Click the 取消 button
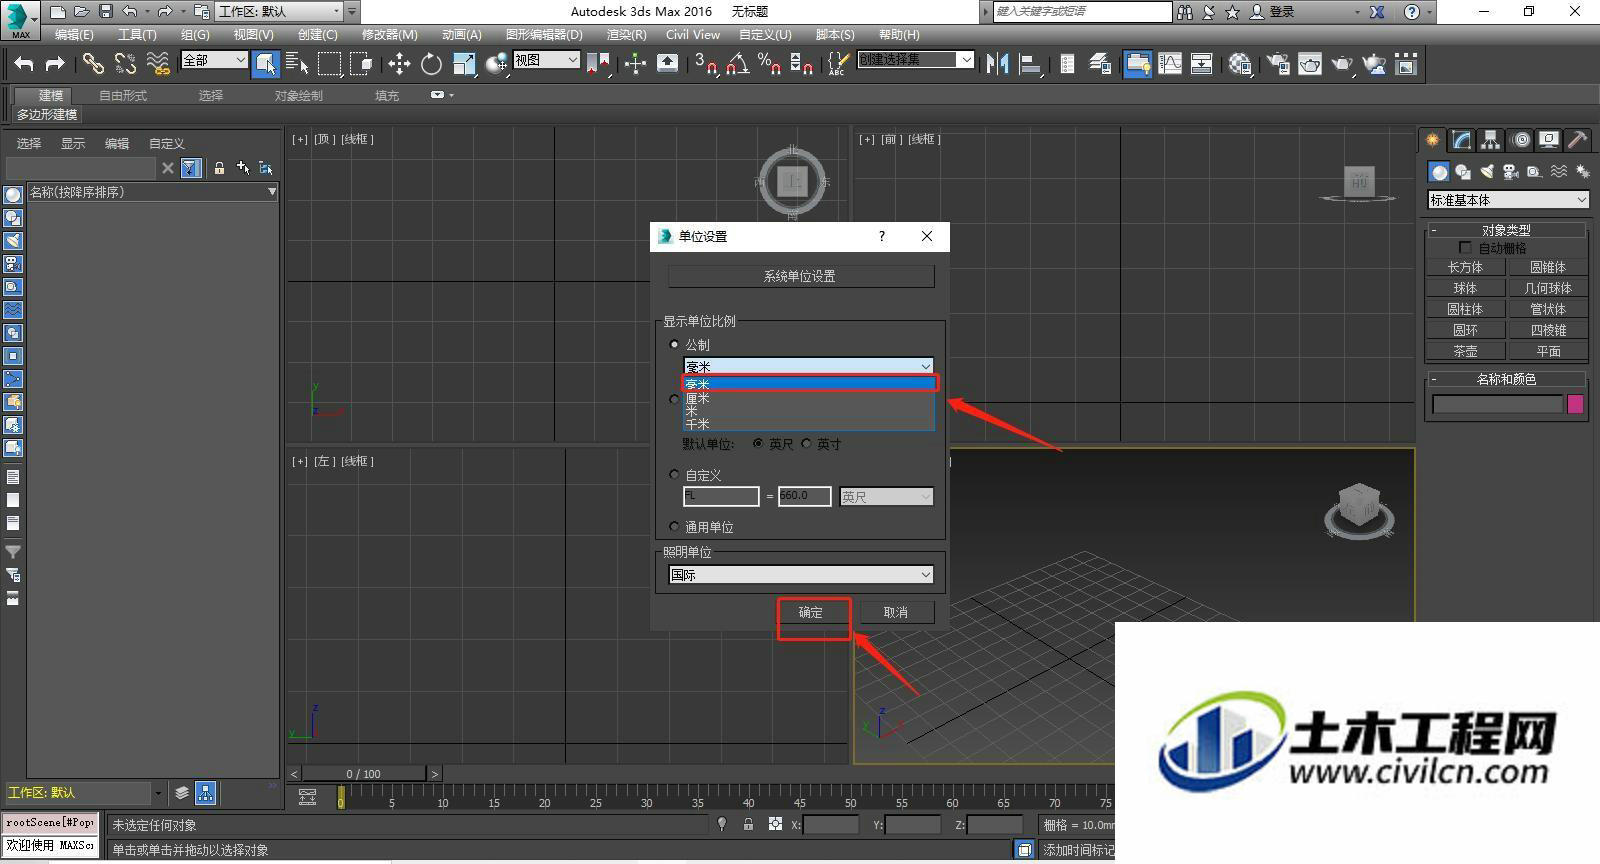The height and width of the screenshot is (864, 1600). 896,612
